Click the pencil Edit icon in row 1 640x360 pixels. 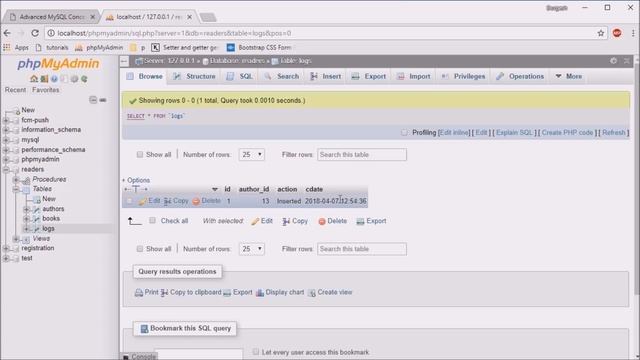pyautogui.click(x=142, y=201)
